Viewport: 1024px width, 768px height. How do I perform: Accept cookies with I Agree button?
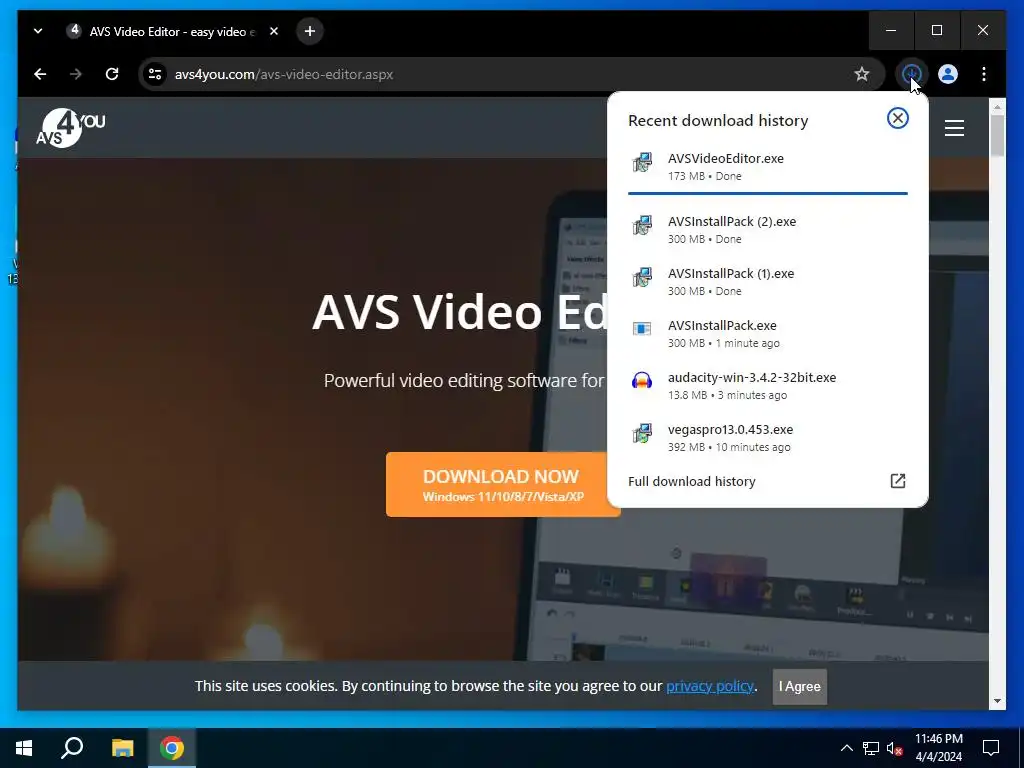(x=799, y=686)
